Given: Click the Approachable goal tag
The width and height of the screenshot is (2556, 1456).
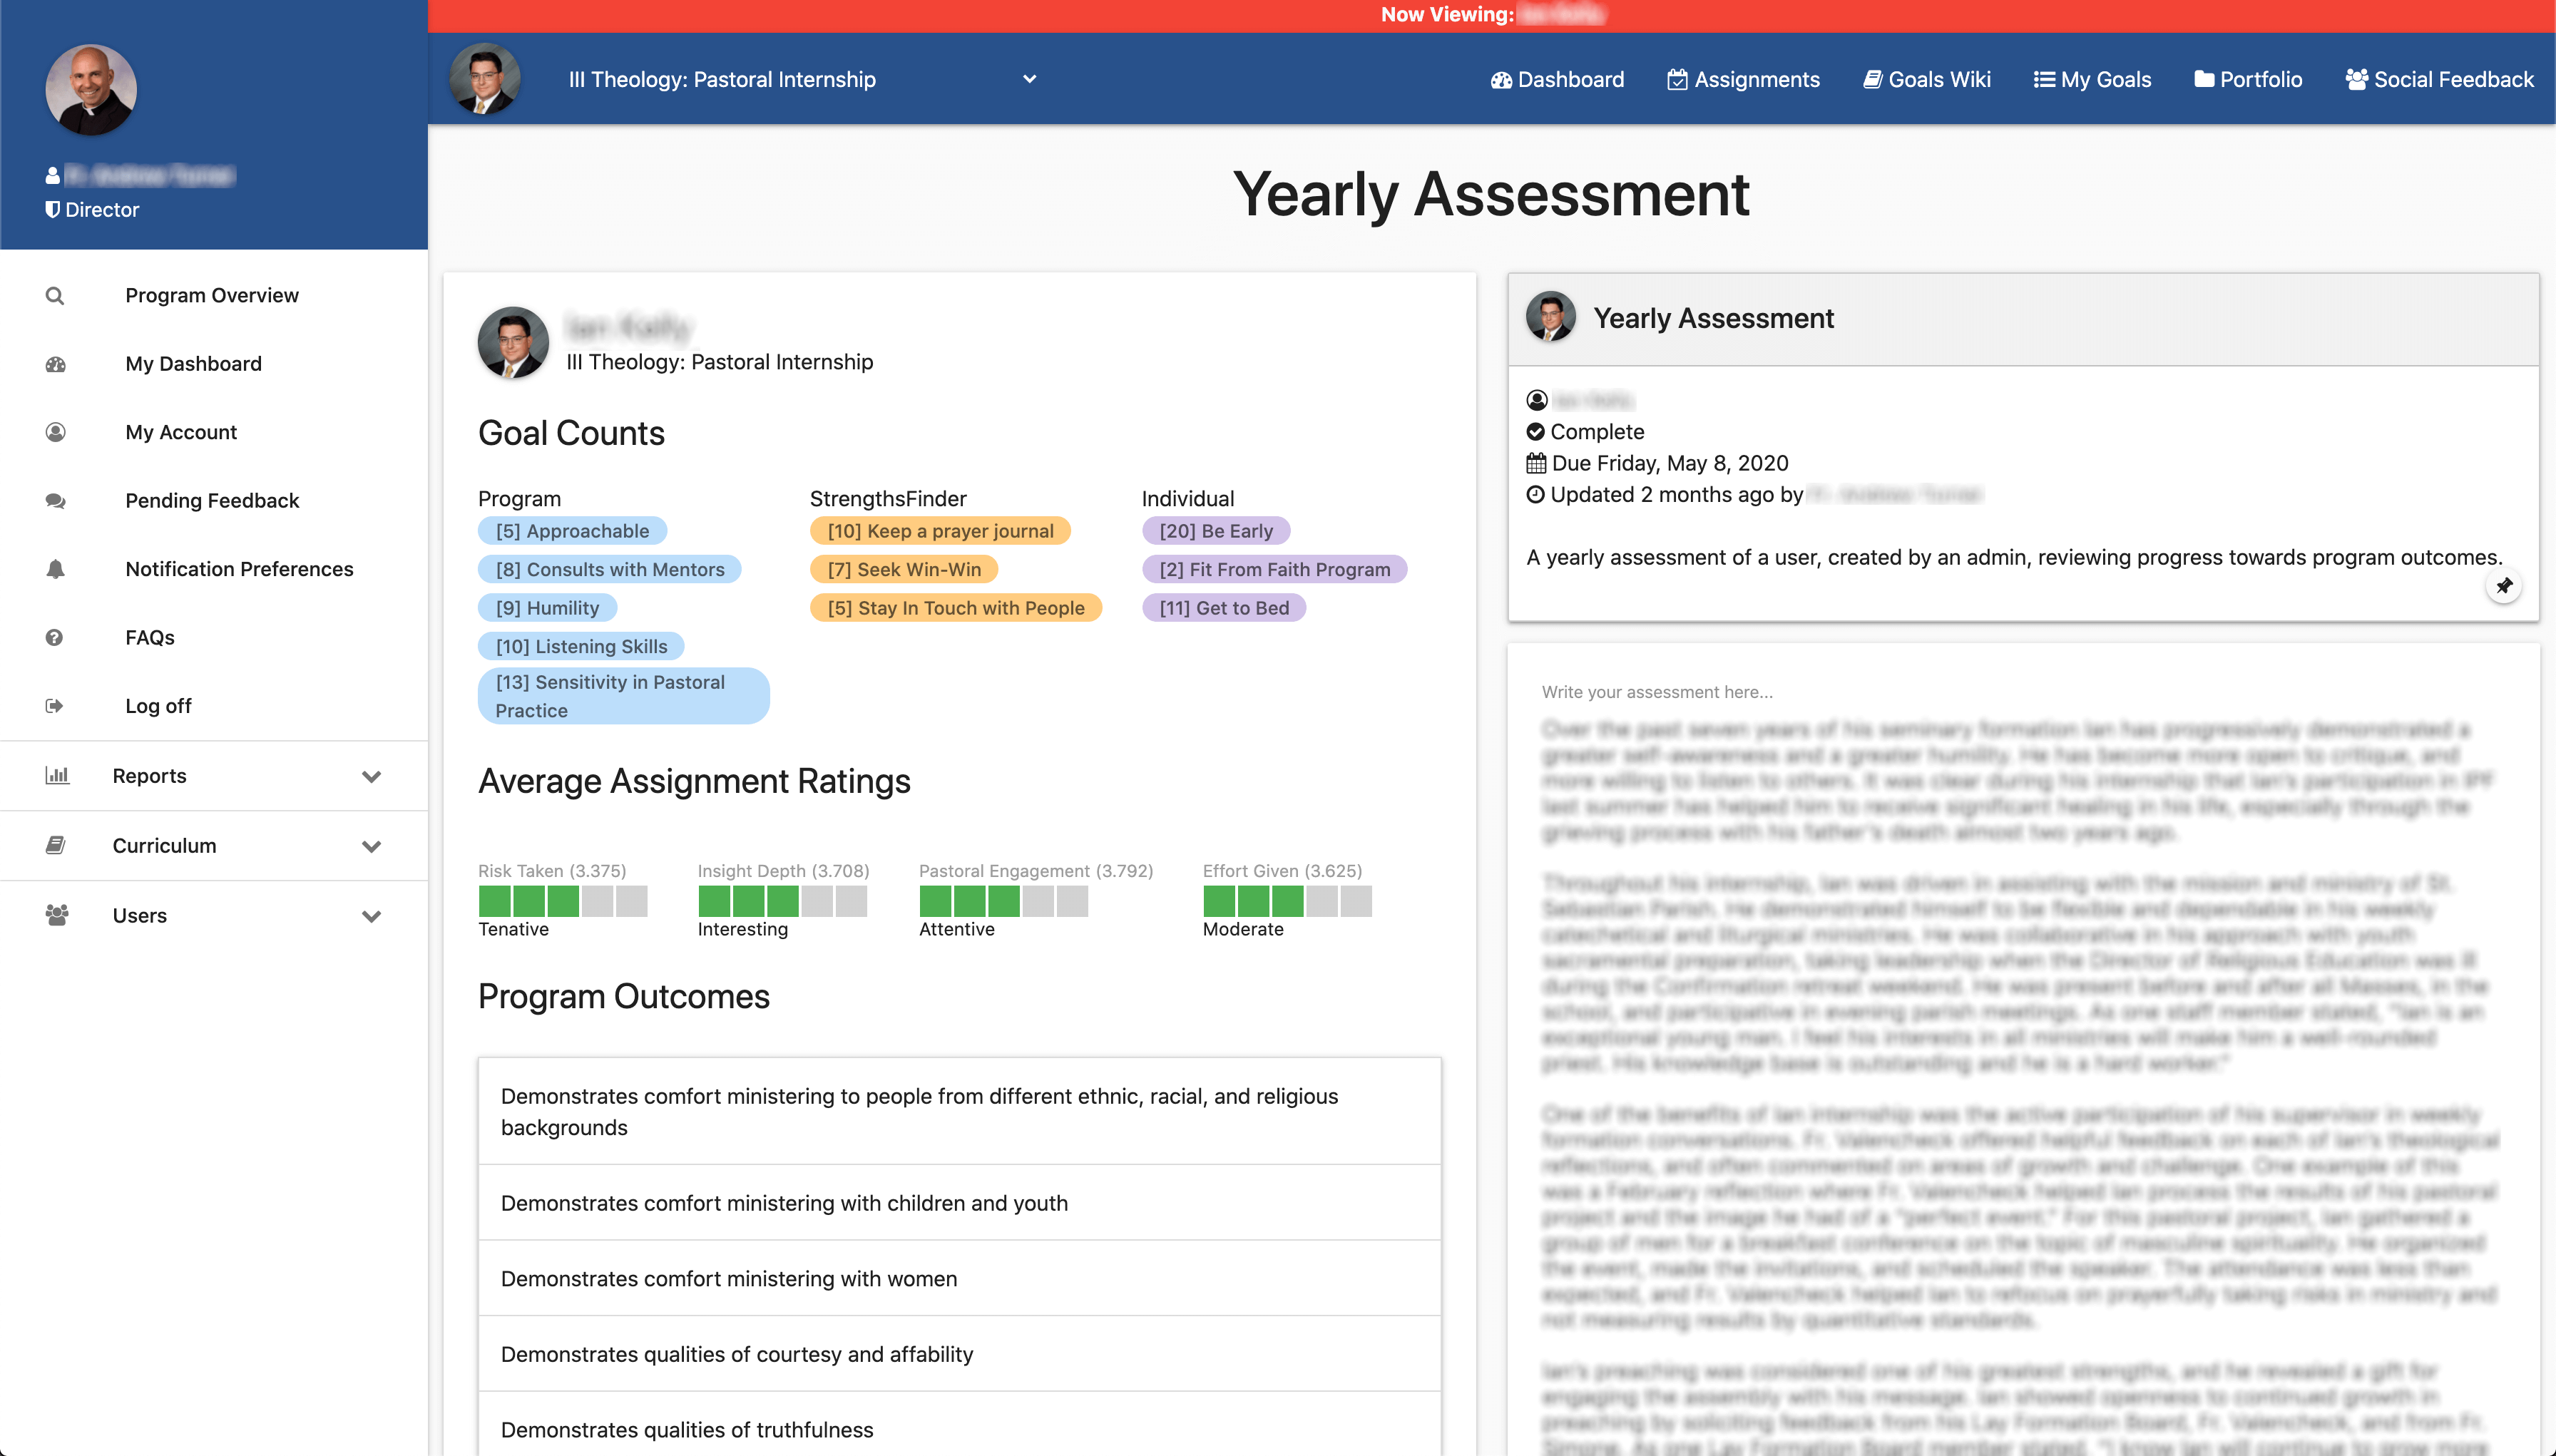Looking at the screenshot, I should tap(572, 531).
